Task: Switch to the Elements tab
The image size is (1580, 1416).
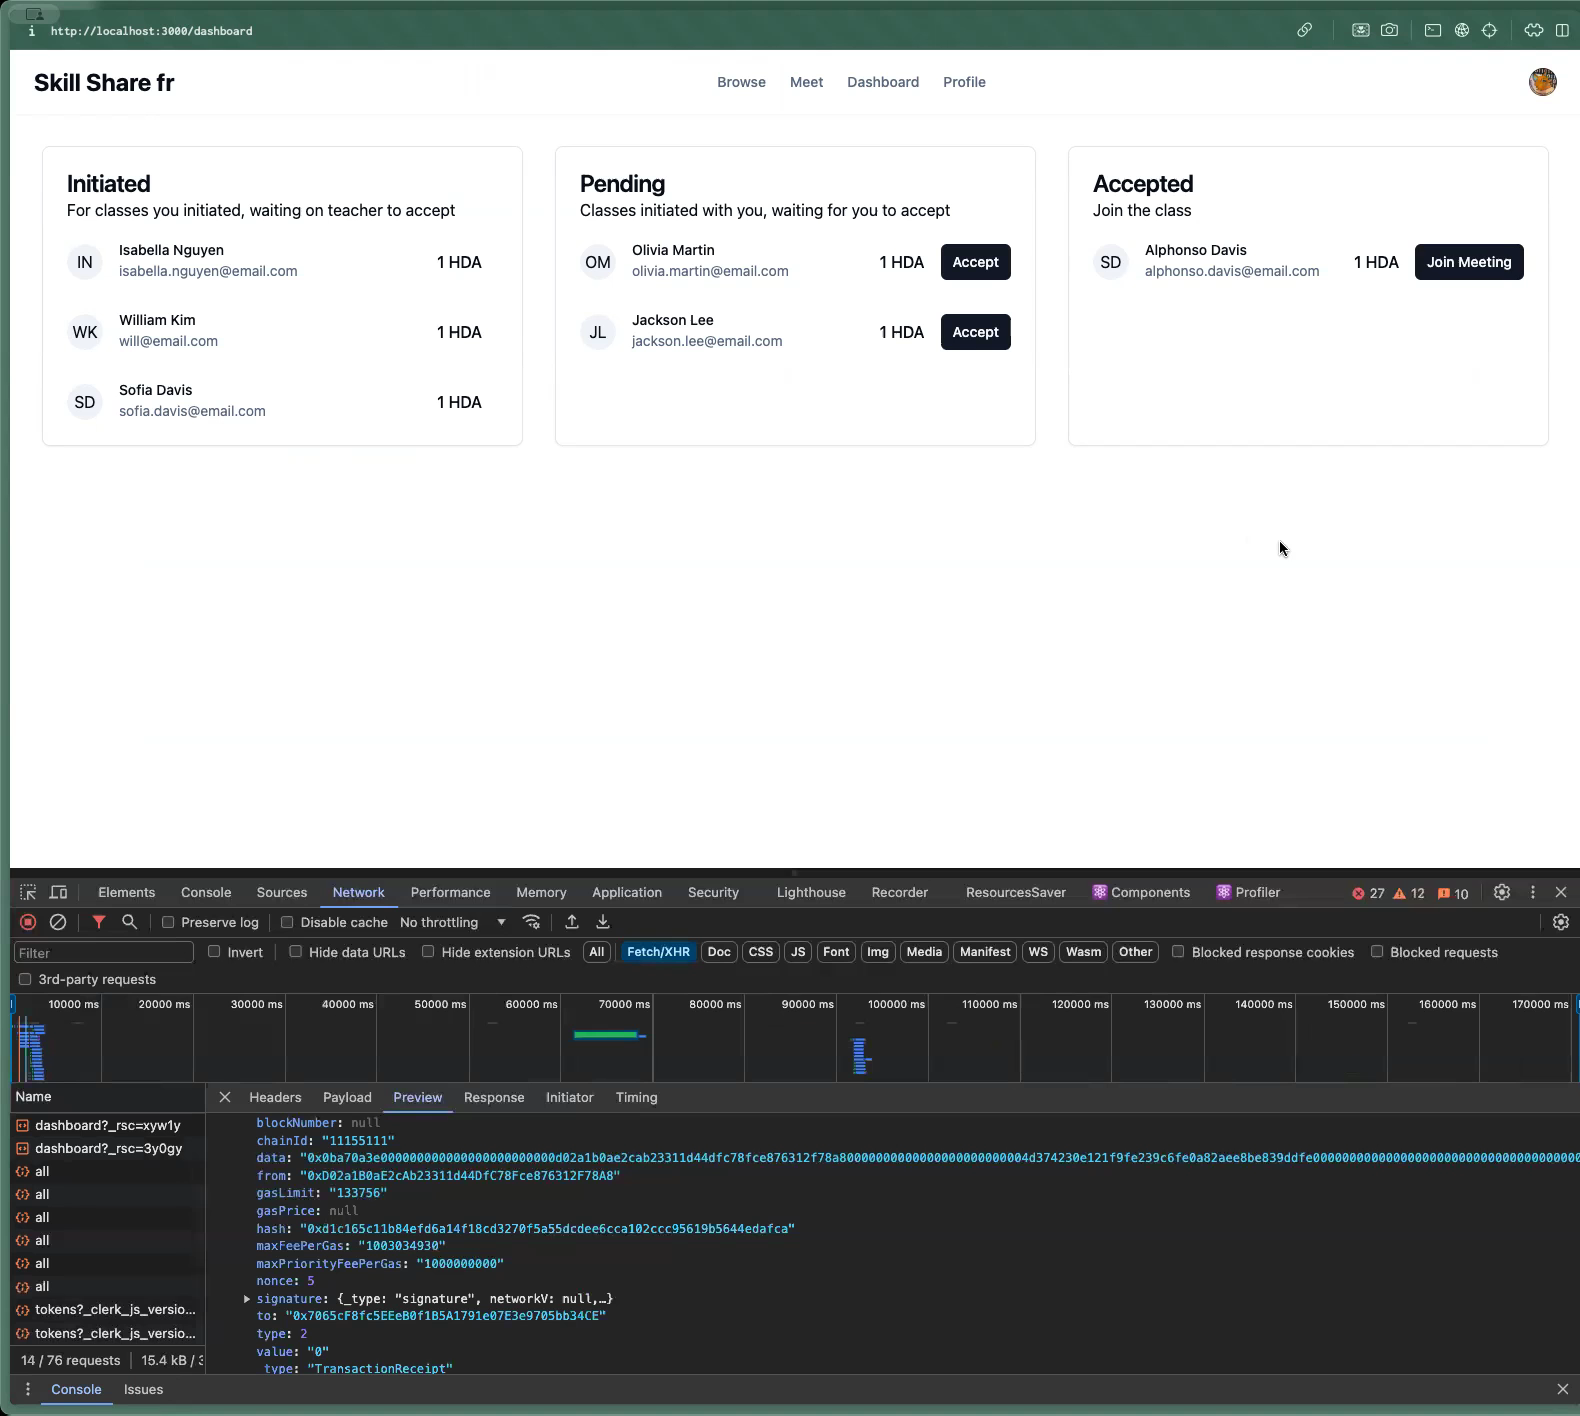Action: pos(127,892)
